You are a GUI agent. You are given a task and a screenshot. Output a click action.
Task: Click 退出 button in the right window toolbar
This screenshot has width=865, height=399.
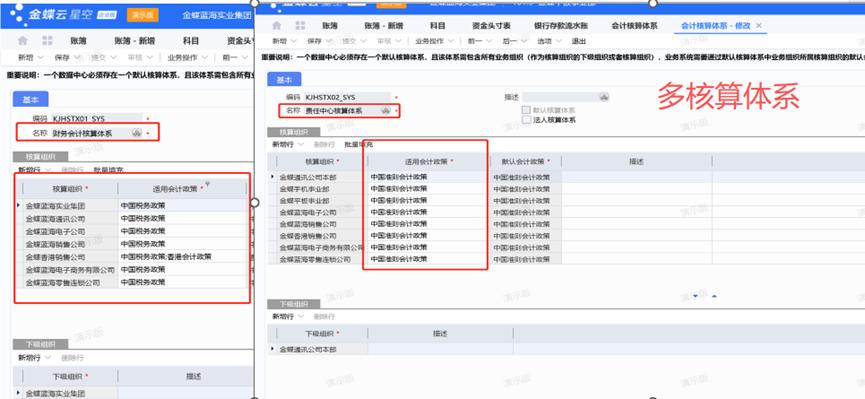pyautogui.click(x=579, y=41)
